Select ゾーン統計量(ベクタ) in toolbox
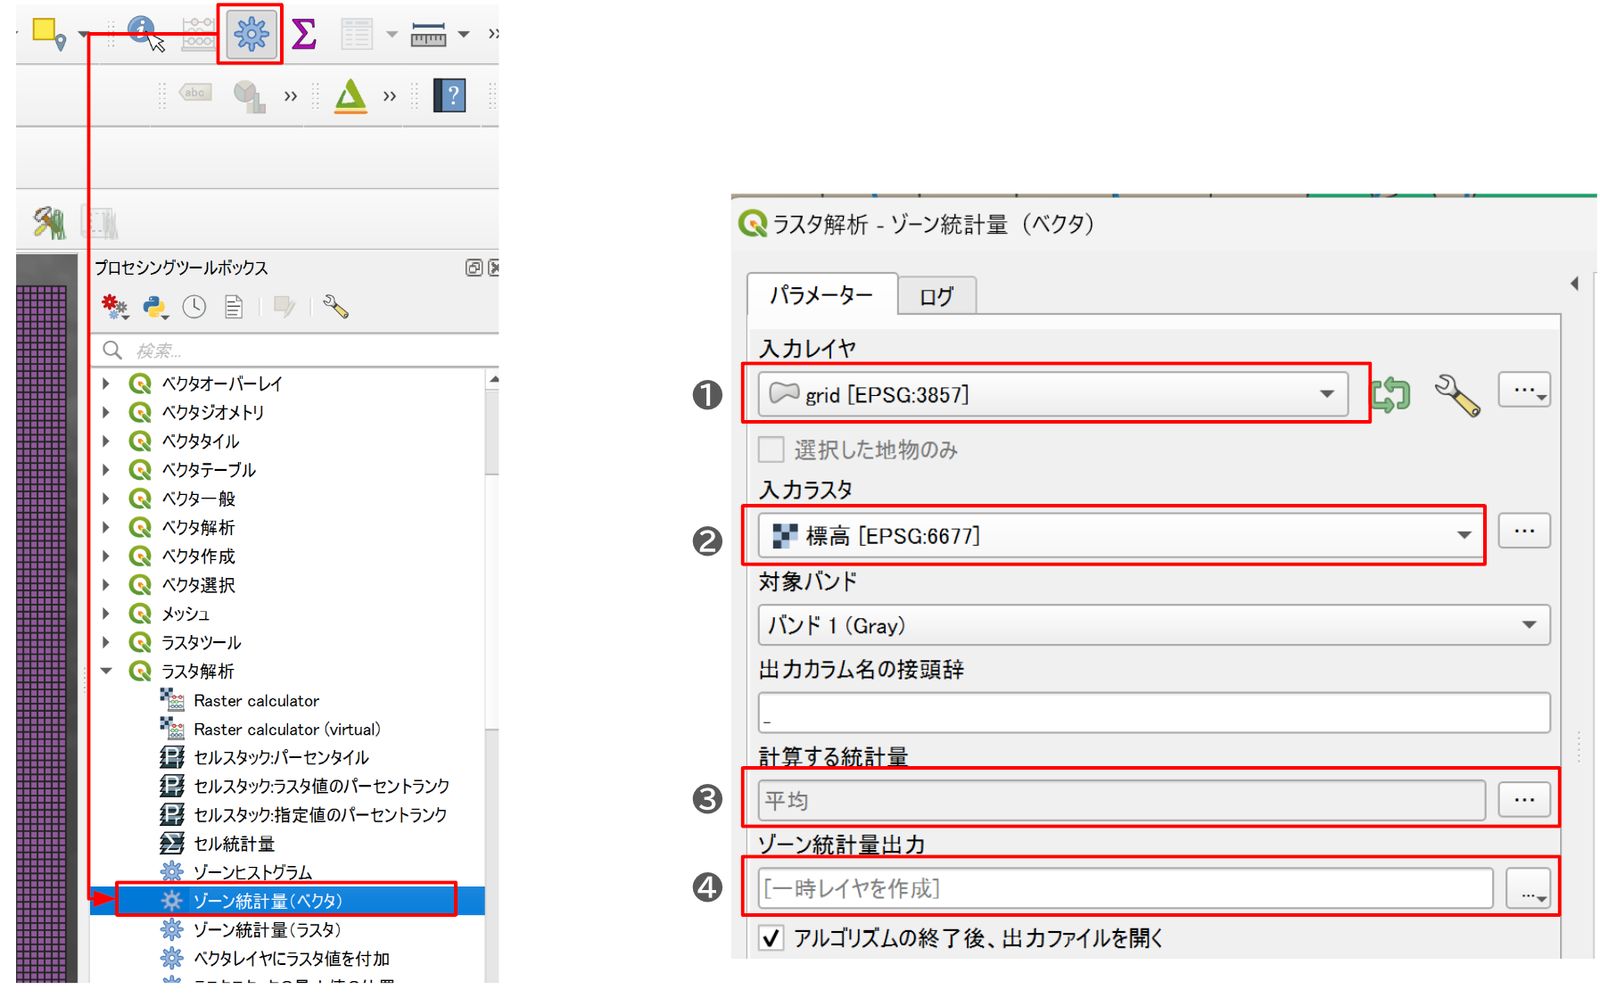1600x1006 pixels. point(267,901)
